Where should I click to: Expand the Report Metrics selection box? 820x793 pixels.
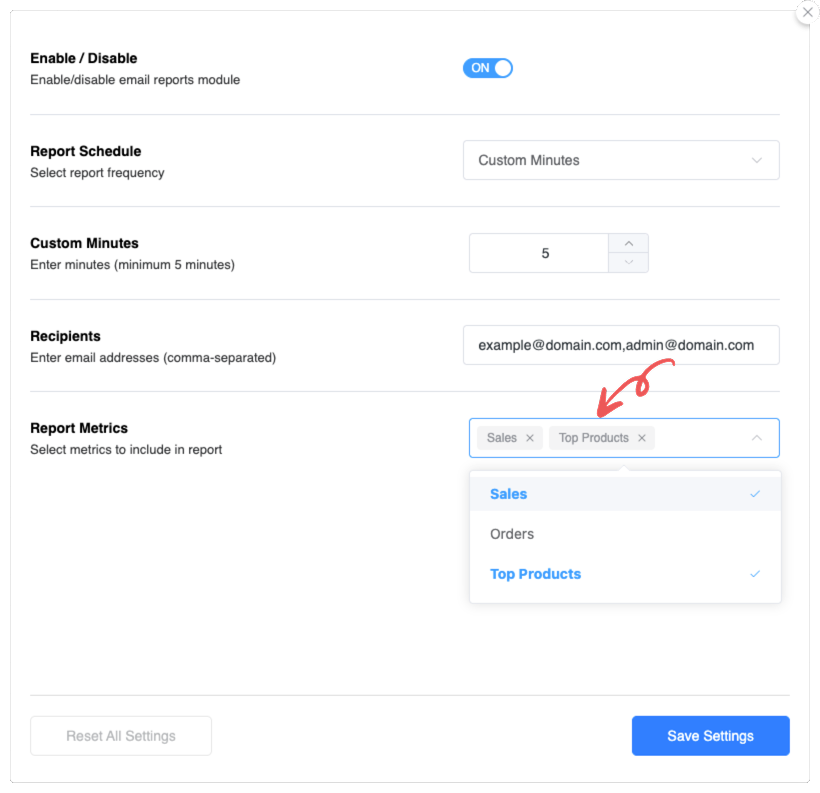tap(700, 438)
